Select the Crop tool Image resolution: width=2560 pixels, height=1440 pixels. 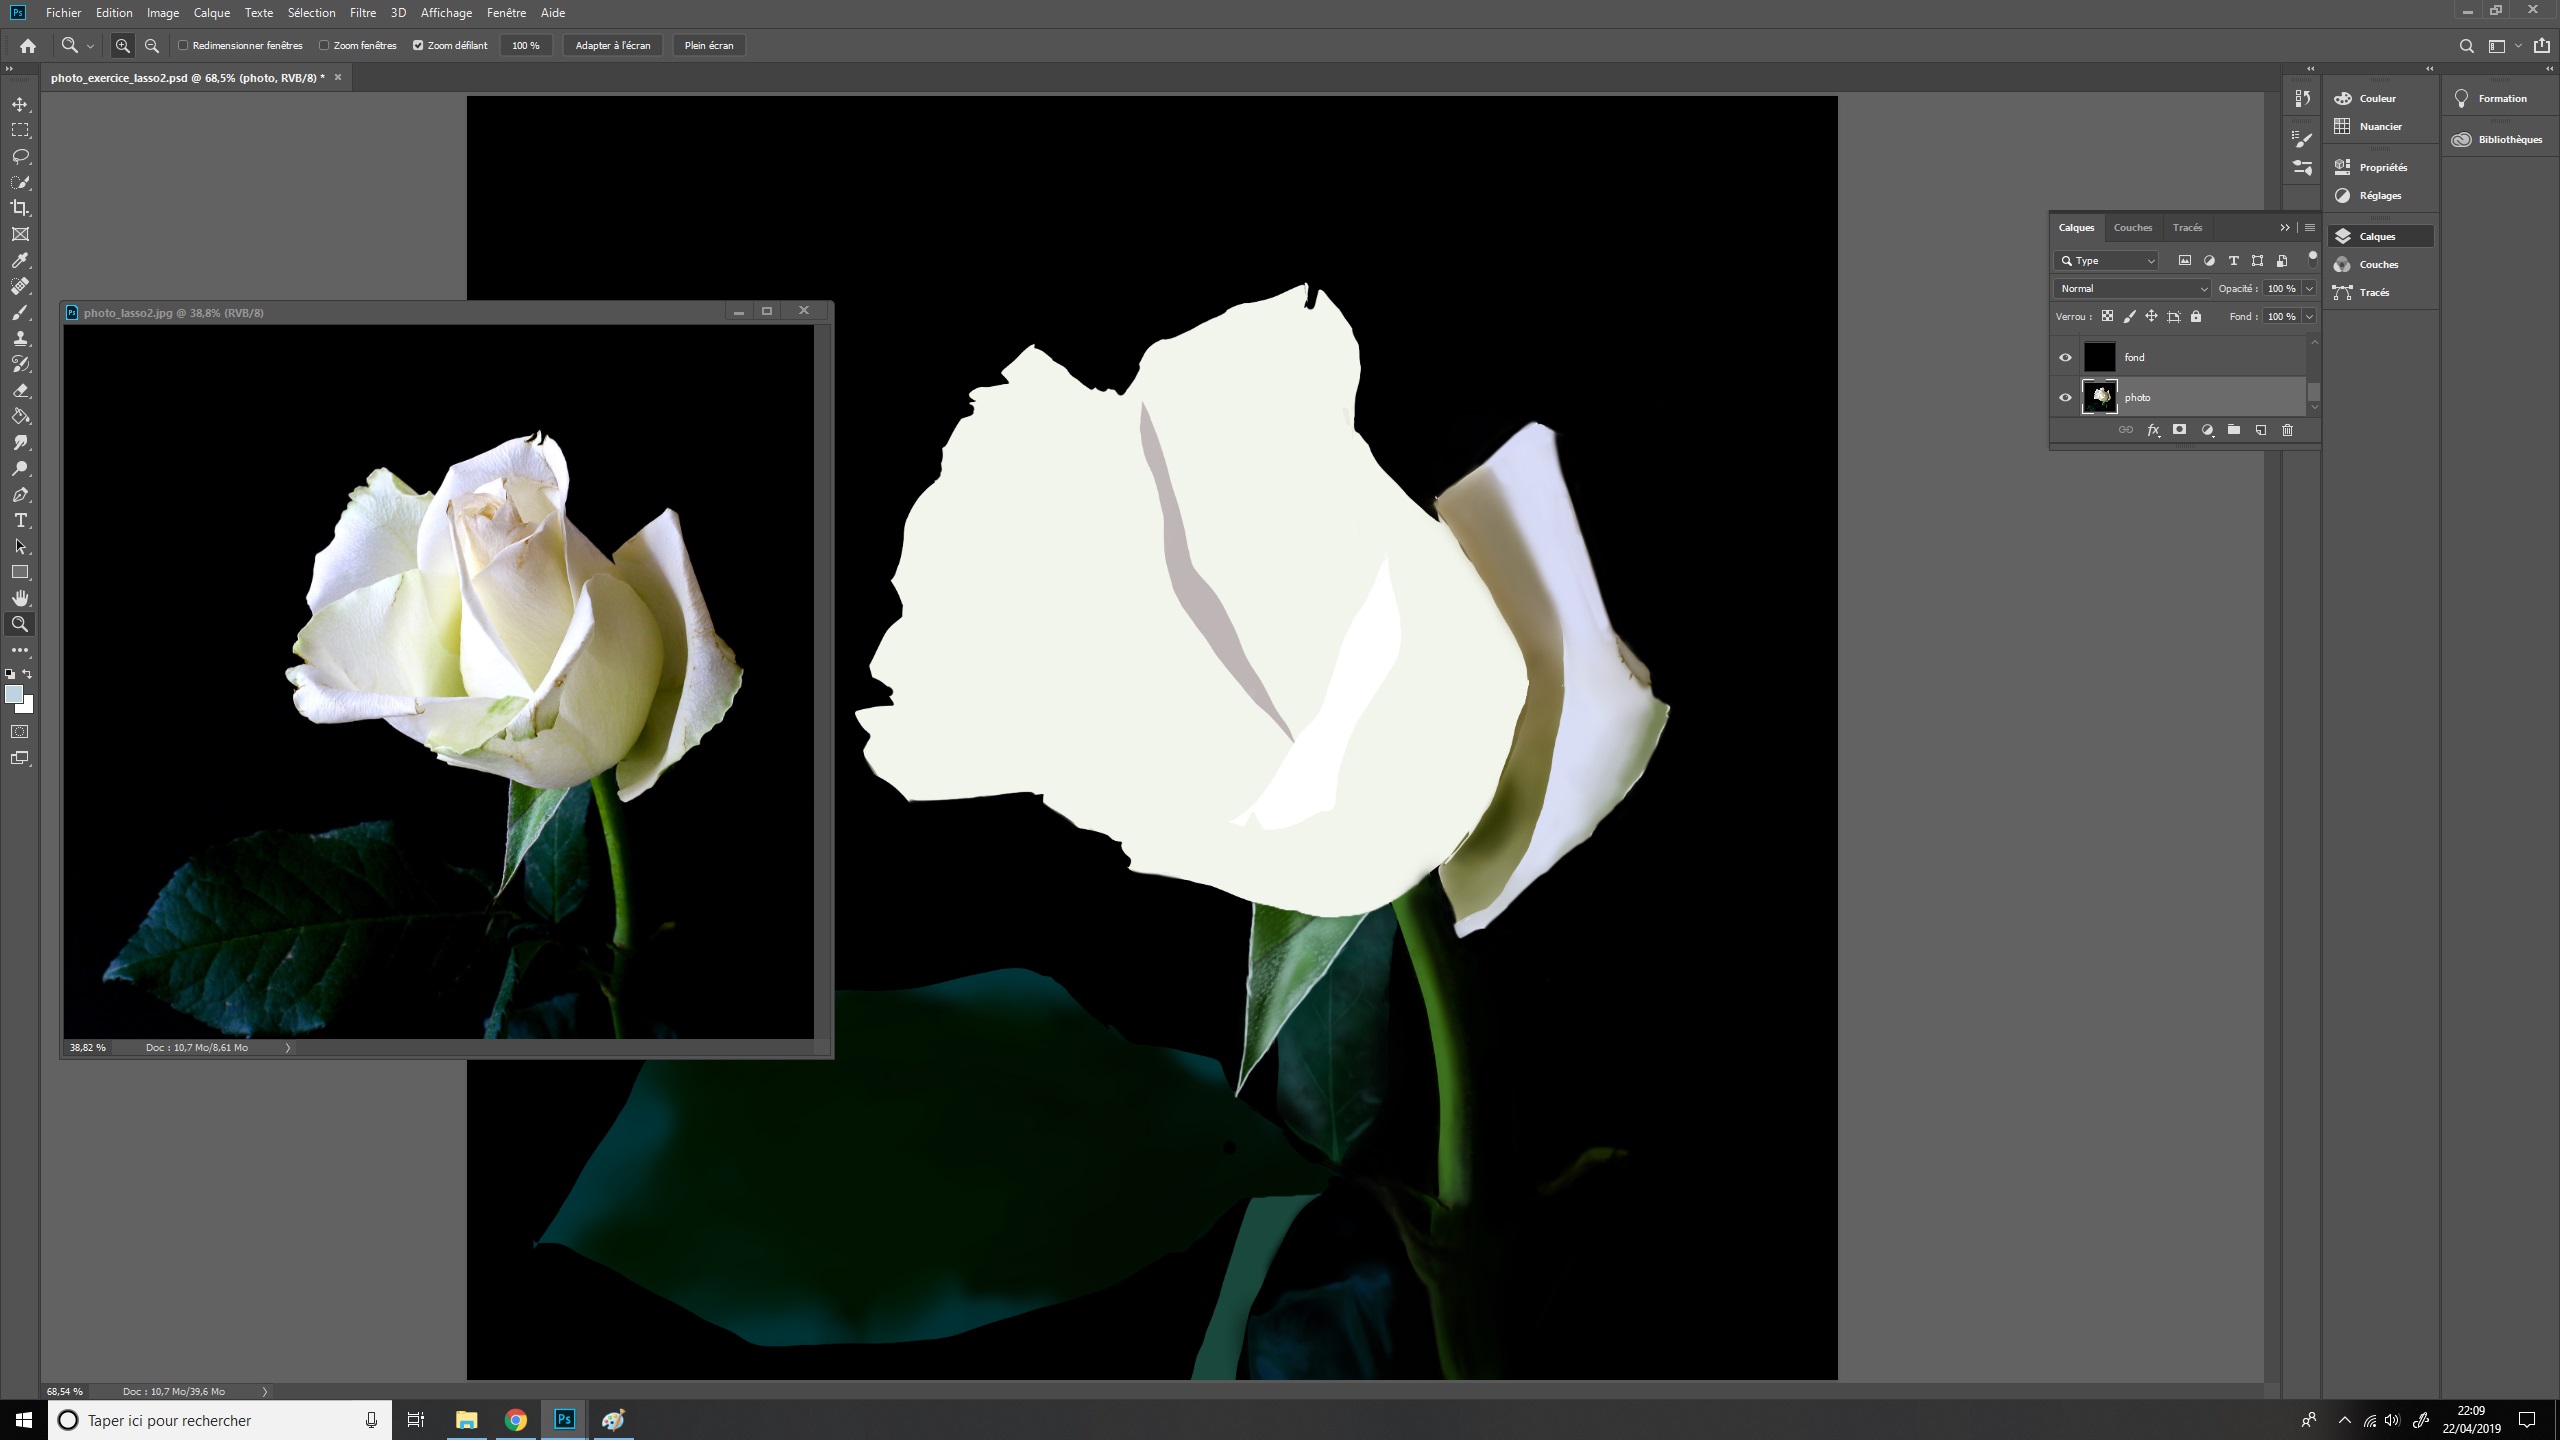[20, 208]
